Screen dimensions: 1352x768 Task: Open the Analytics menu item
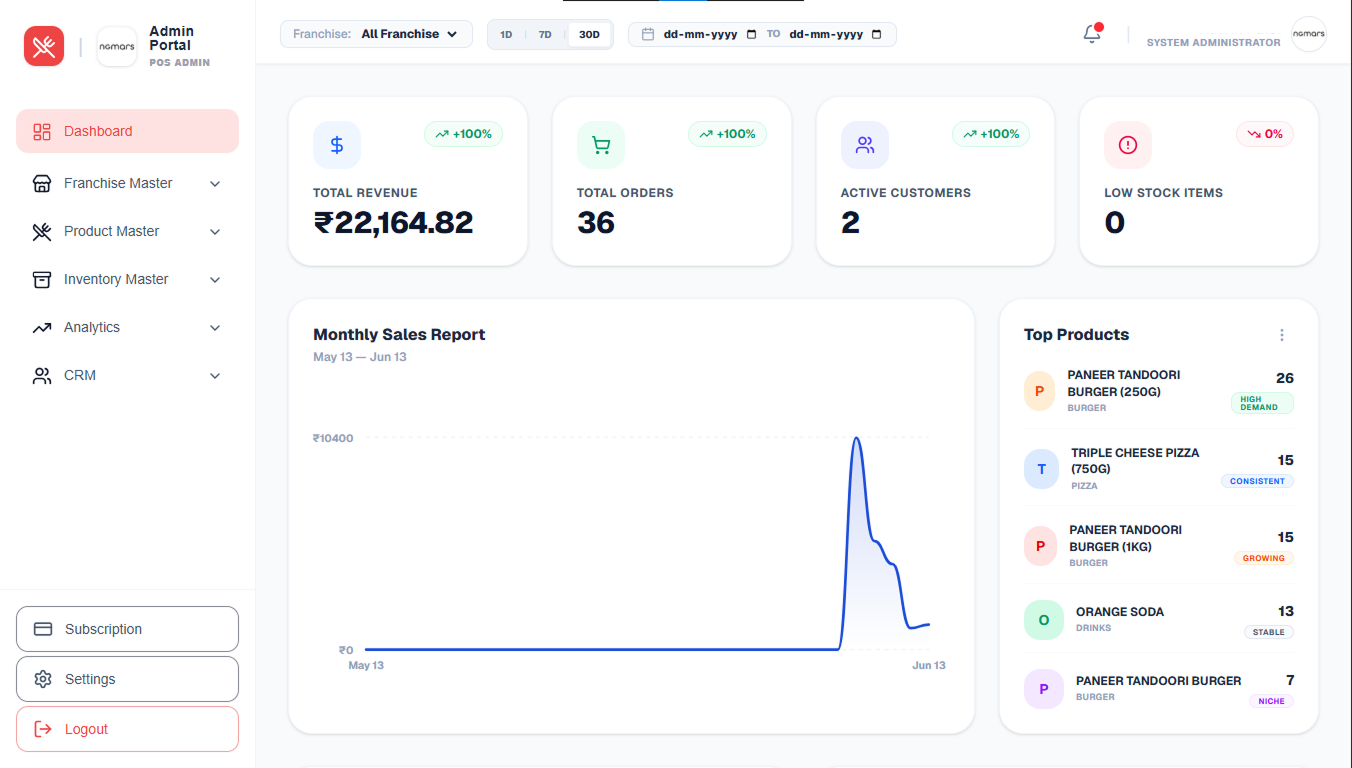pyautogui.click(x=127, y=328)
